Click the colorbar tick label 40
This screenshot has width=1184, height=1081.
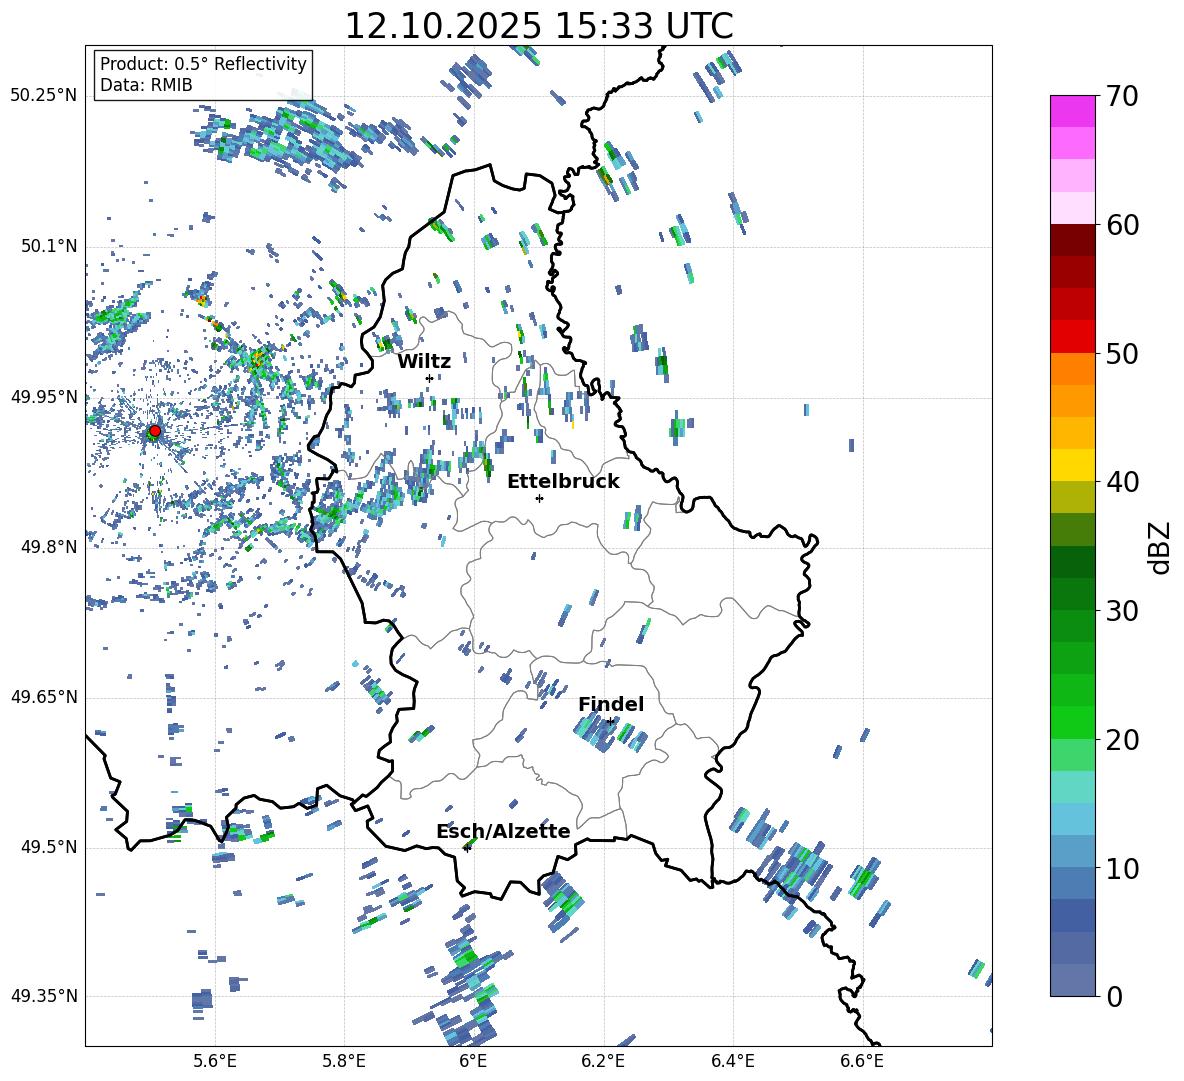(x=1123, y=482)
